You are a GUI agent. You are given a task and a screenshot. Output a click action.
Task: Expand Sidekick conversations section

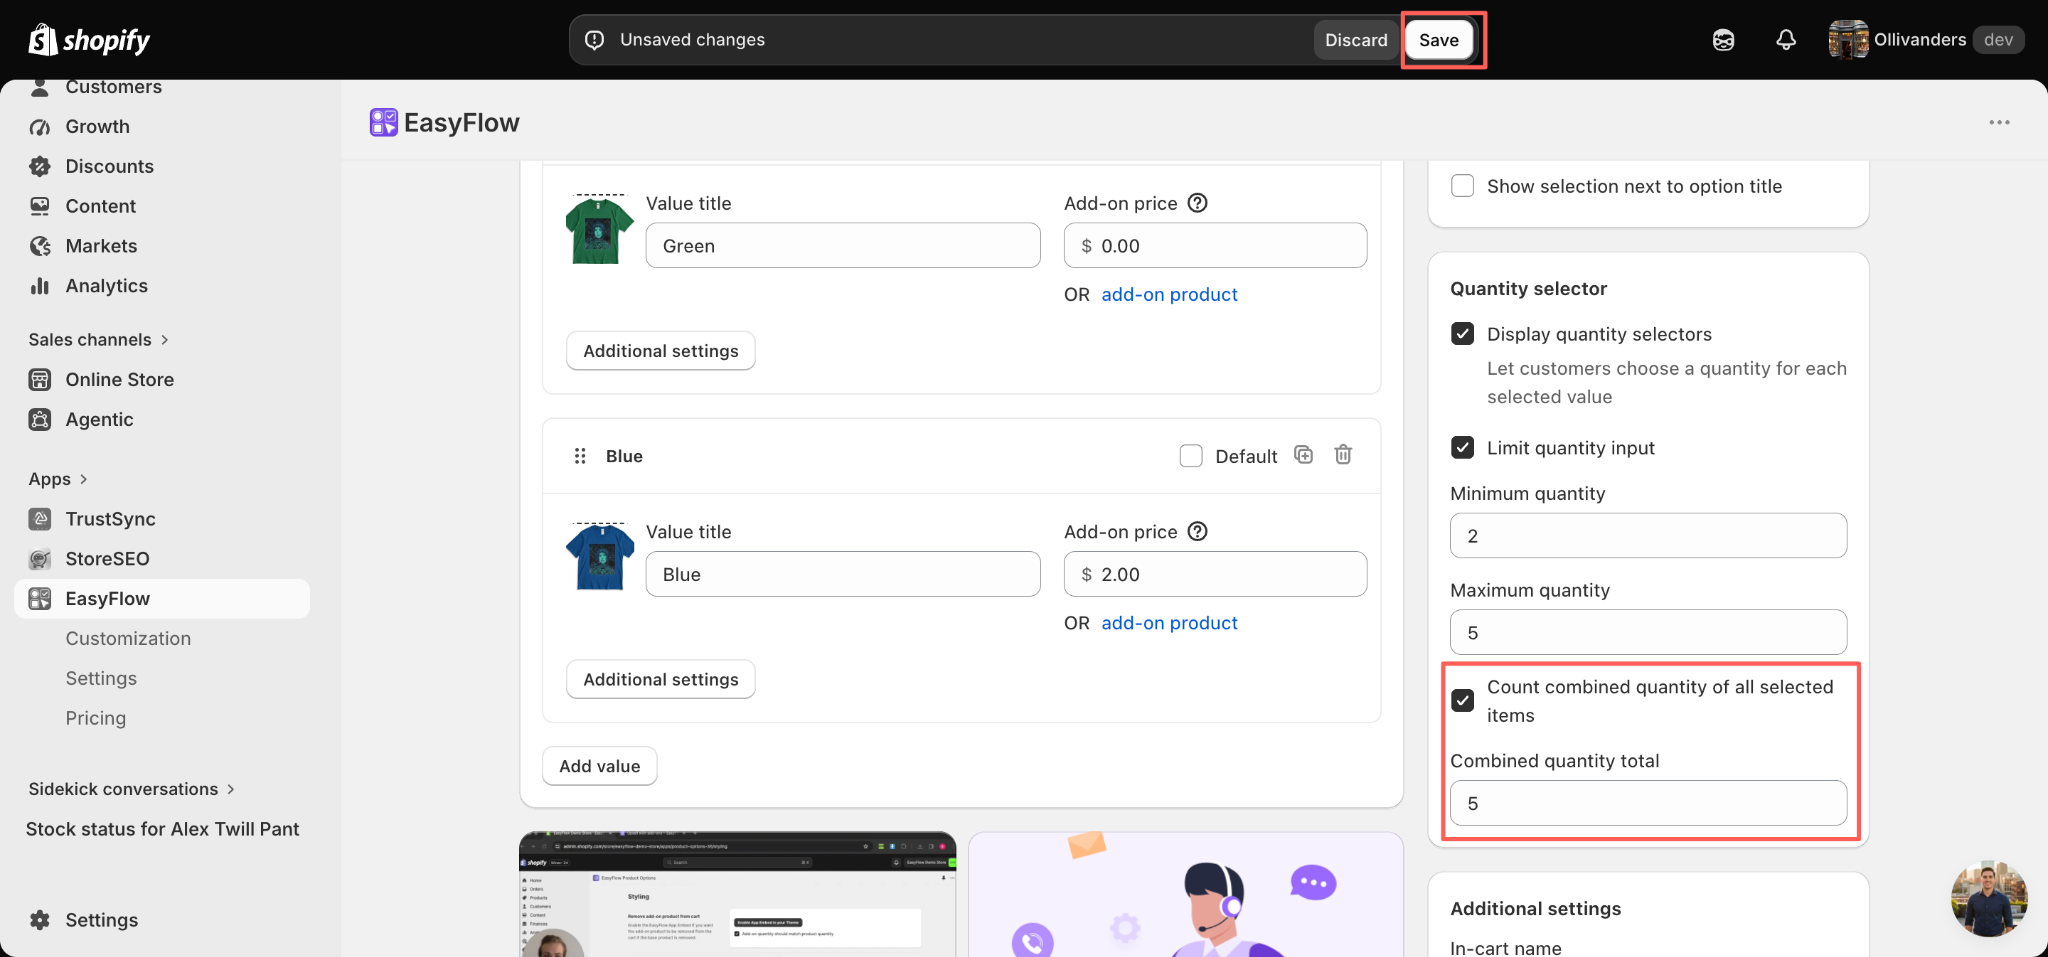point(132,789)
